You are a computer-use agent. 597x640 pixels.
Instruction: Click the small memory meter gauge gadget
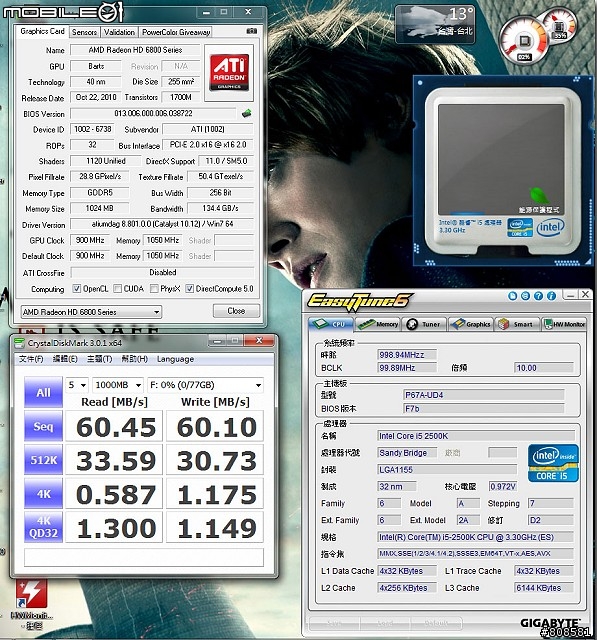pos(559,25)
